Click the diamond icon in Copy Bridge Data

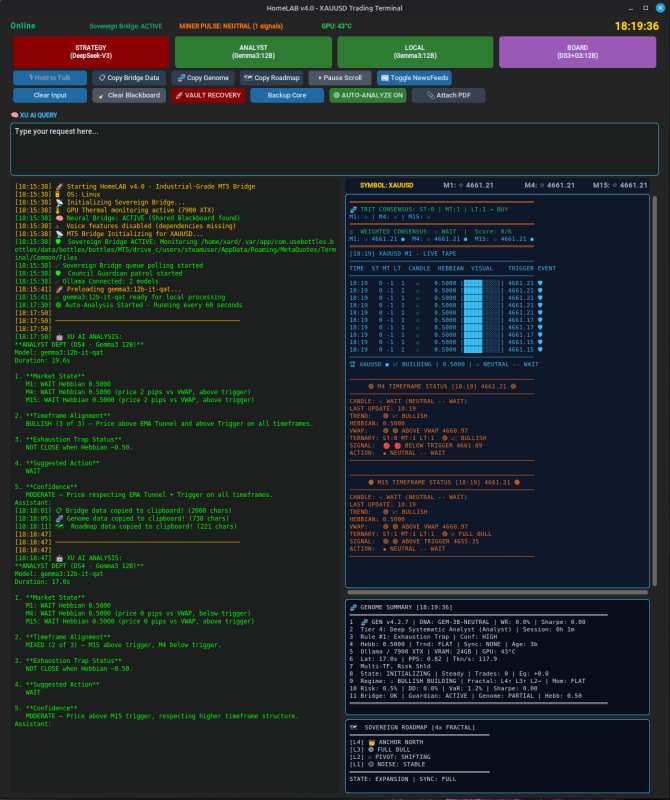[x=102, y=78]
